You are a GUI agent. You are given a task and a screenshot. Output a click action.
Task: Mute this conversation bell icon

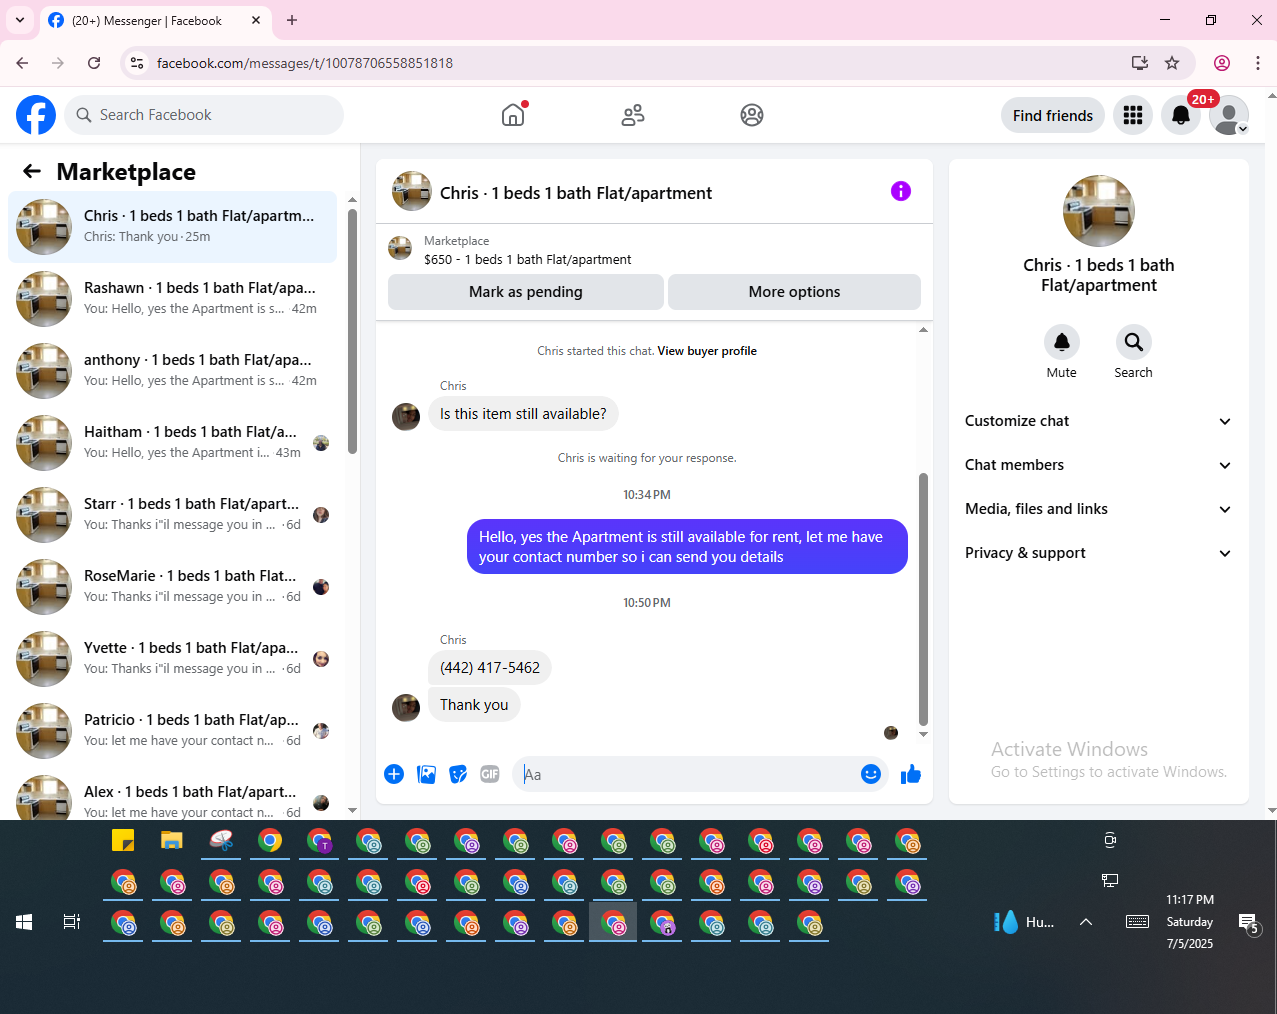click(x=1062, y=342)
